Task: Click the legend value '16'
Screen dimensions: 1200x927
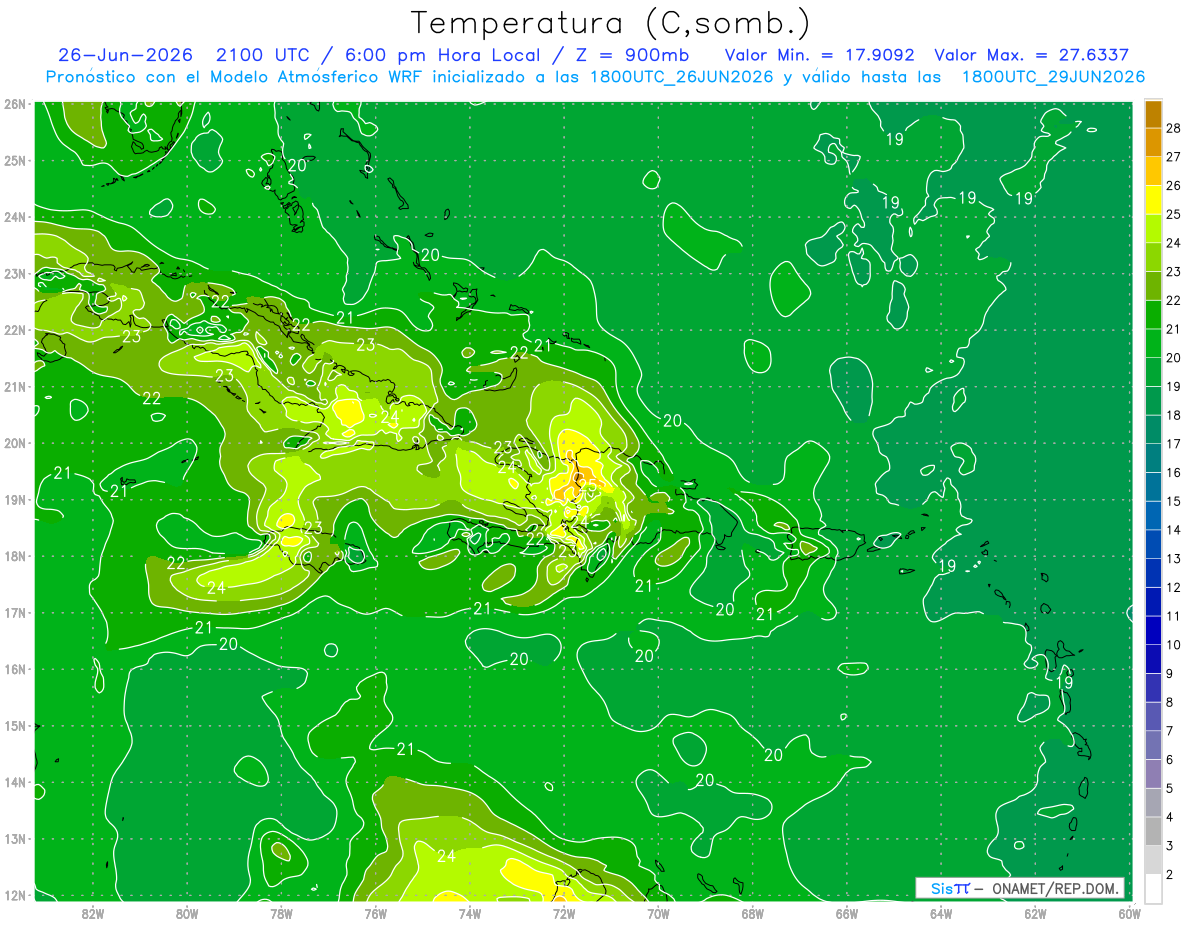Action: coord(1174,472)
